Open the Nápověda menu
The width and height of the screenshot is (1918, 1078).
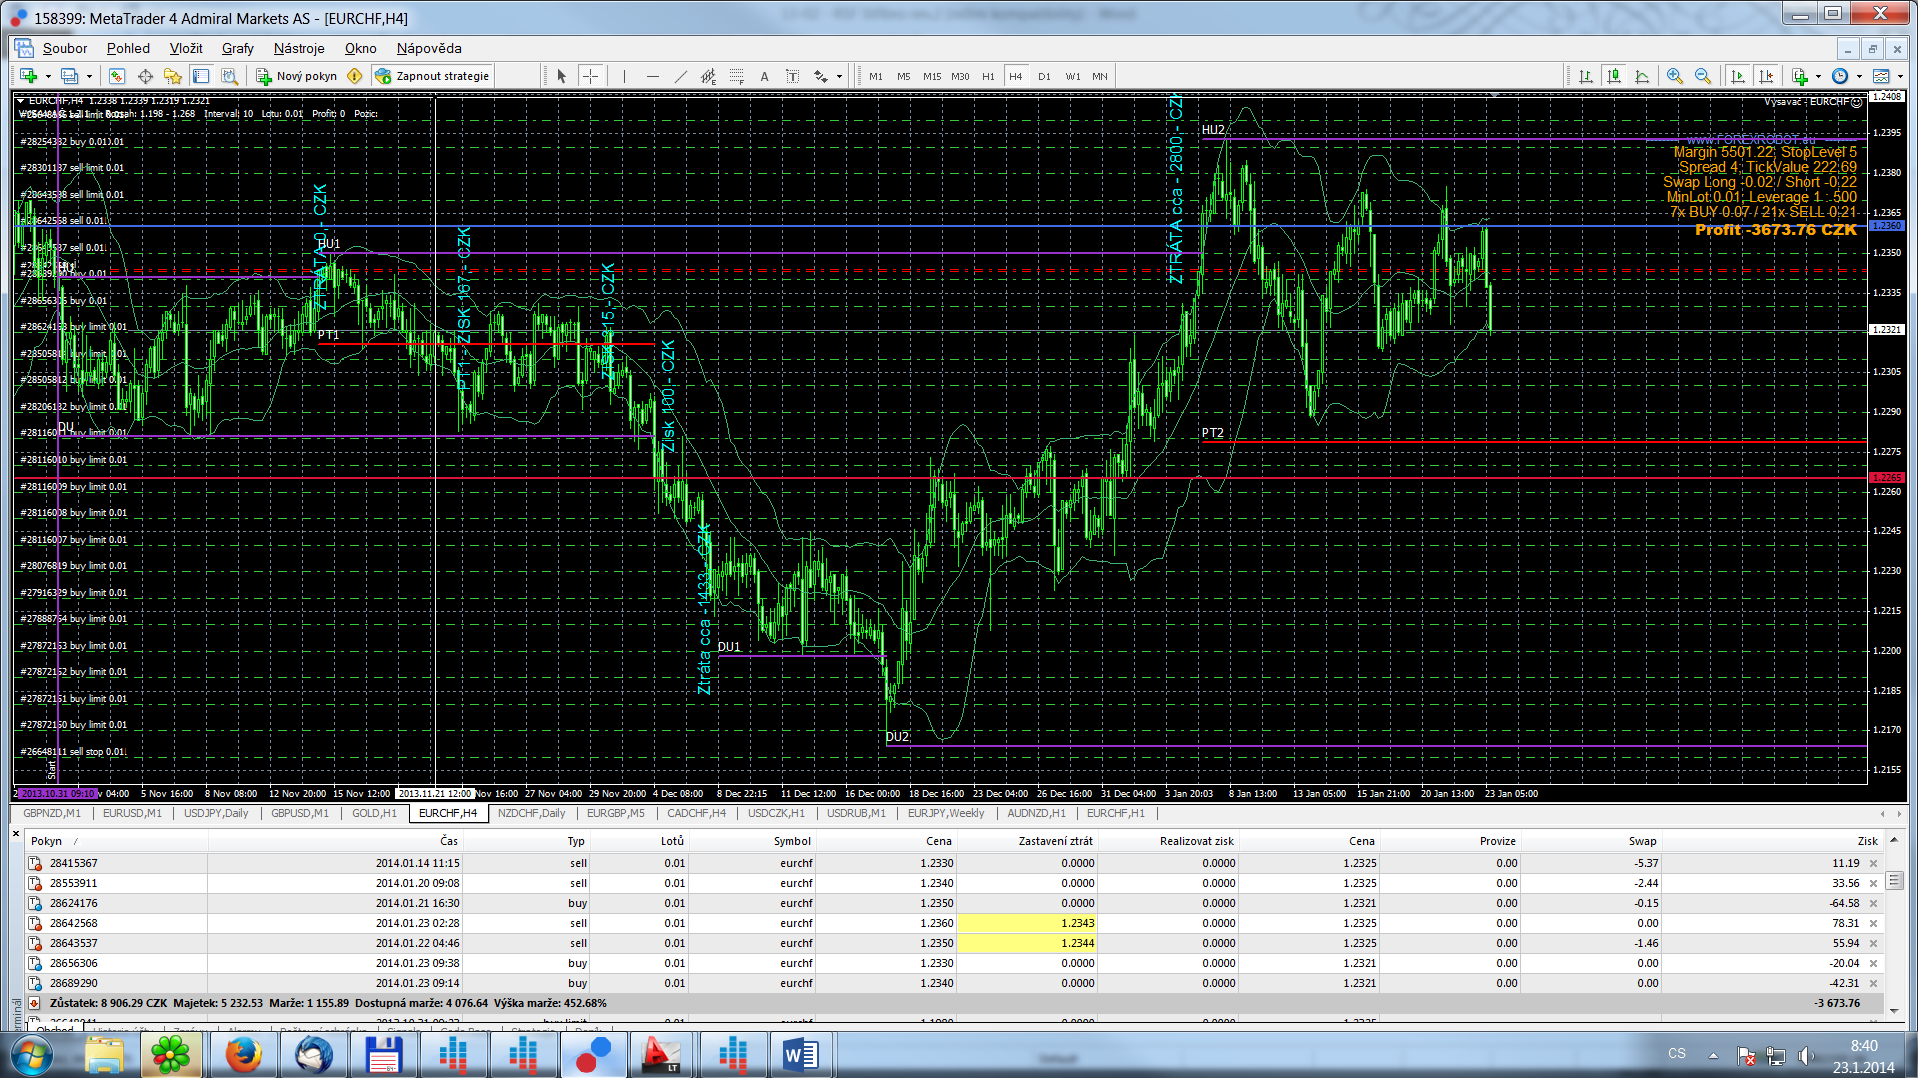(429, 48)
